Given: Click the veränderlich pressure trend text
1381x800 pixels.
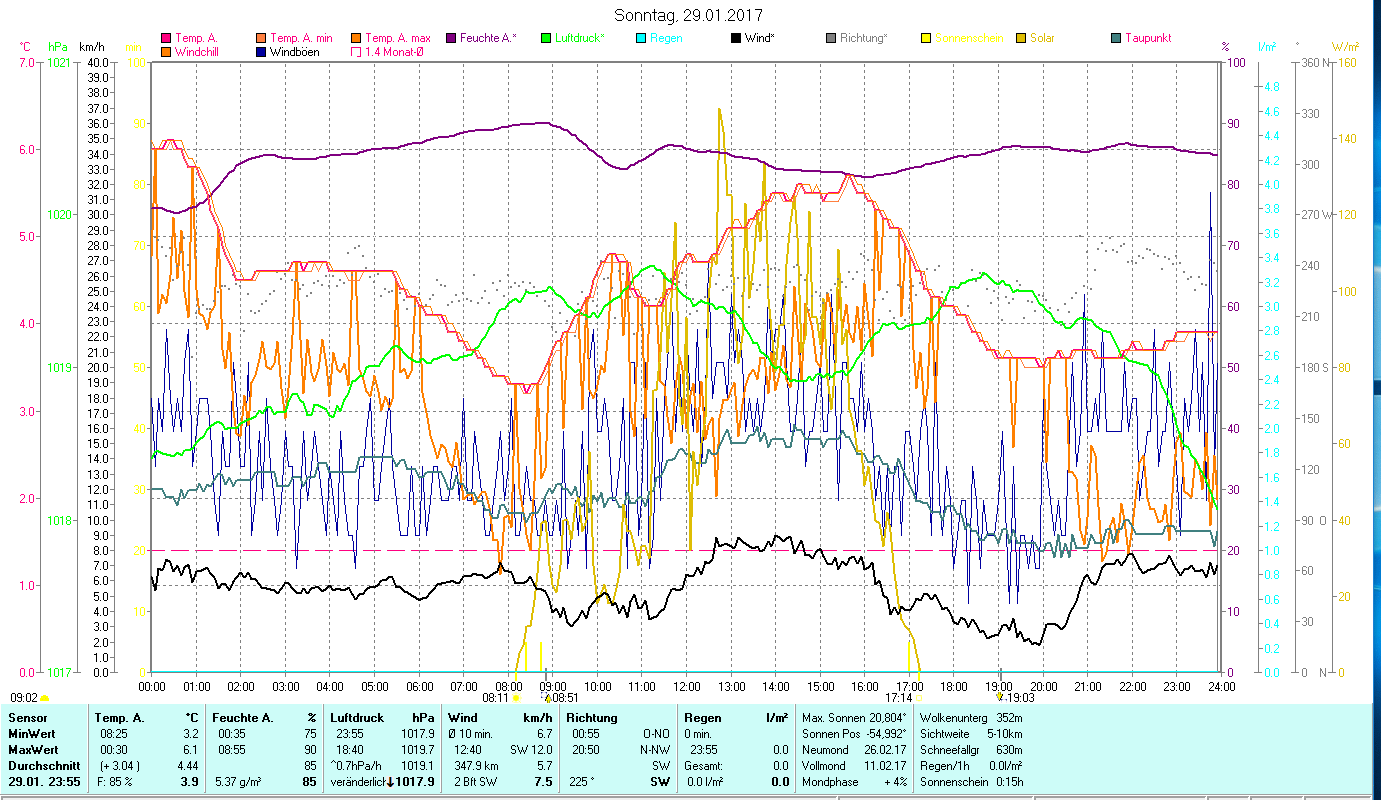Looking at the screenshot, I should pyautogui.click(x=358, y=781).
